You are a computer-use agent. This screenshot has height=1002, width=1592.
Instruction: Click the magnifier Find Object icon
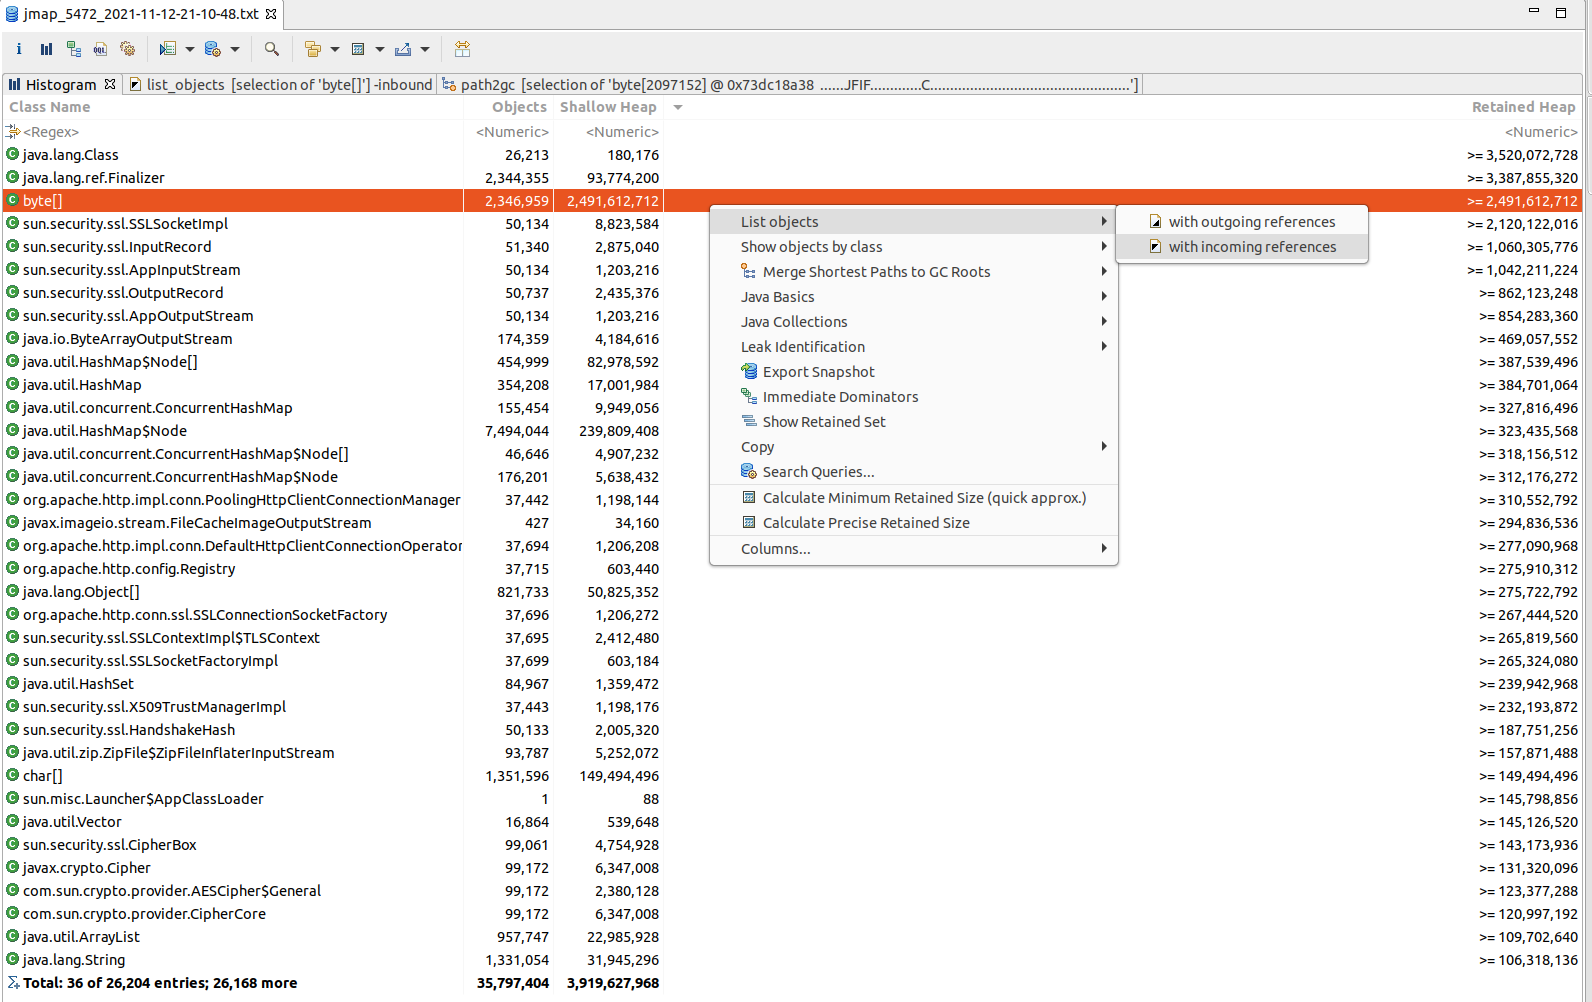pyautogui.click(x=271, y=49)
